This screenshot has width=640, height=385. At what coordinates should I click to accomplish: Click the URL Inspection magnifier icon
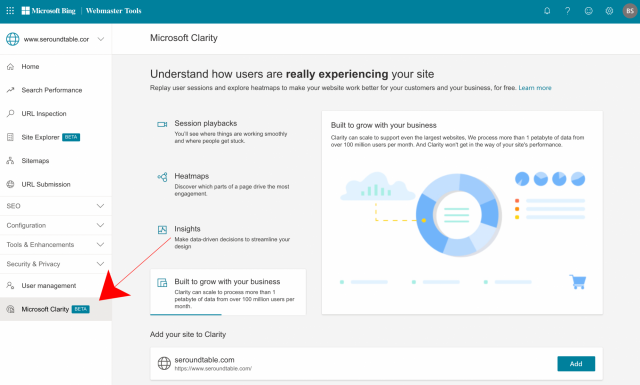click(x=10, y=113)
